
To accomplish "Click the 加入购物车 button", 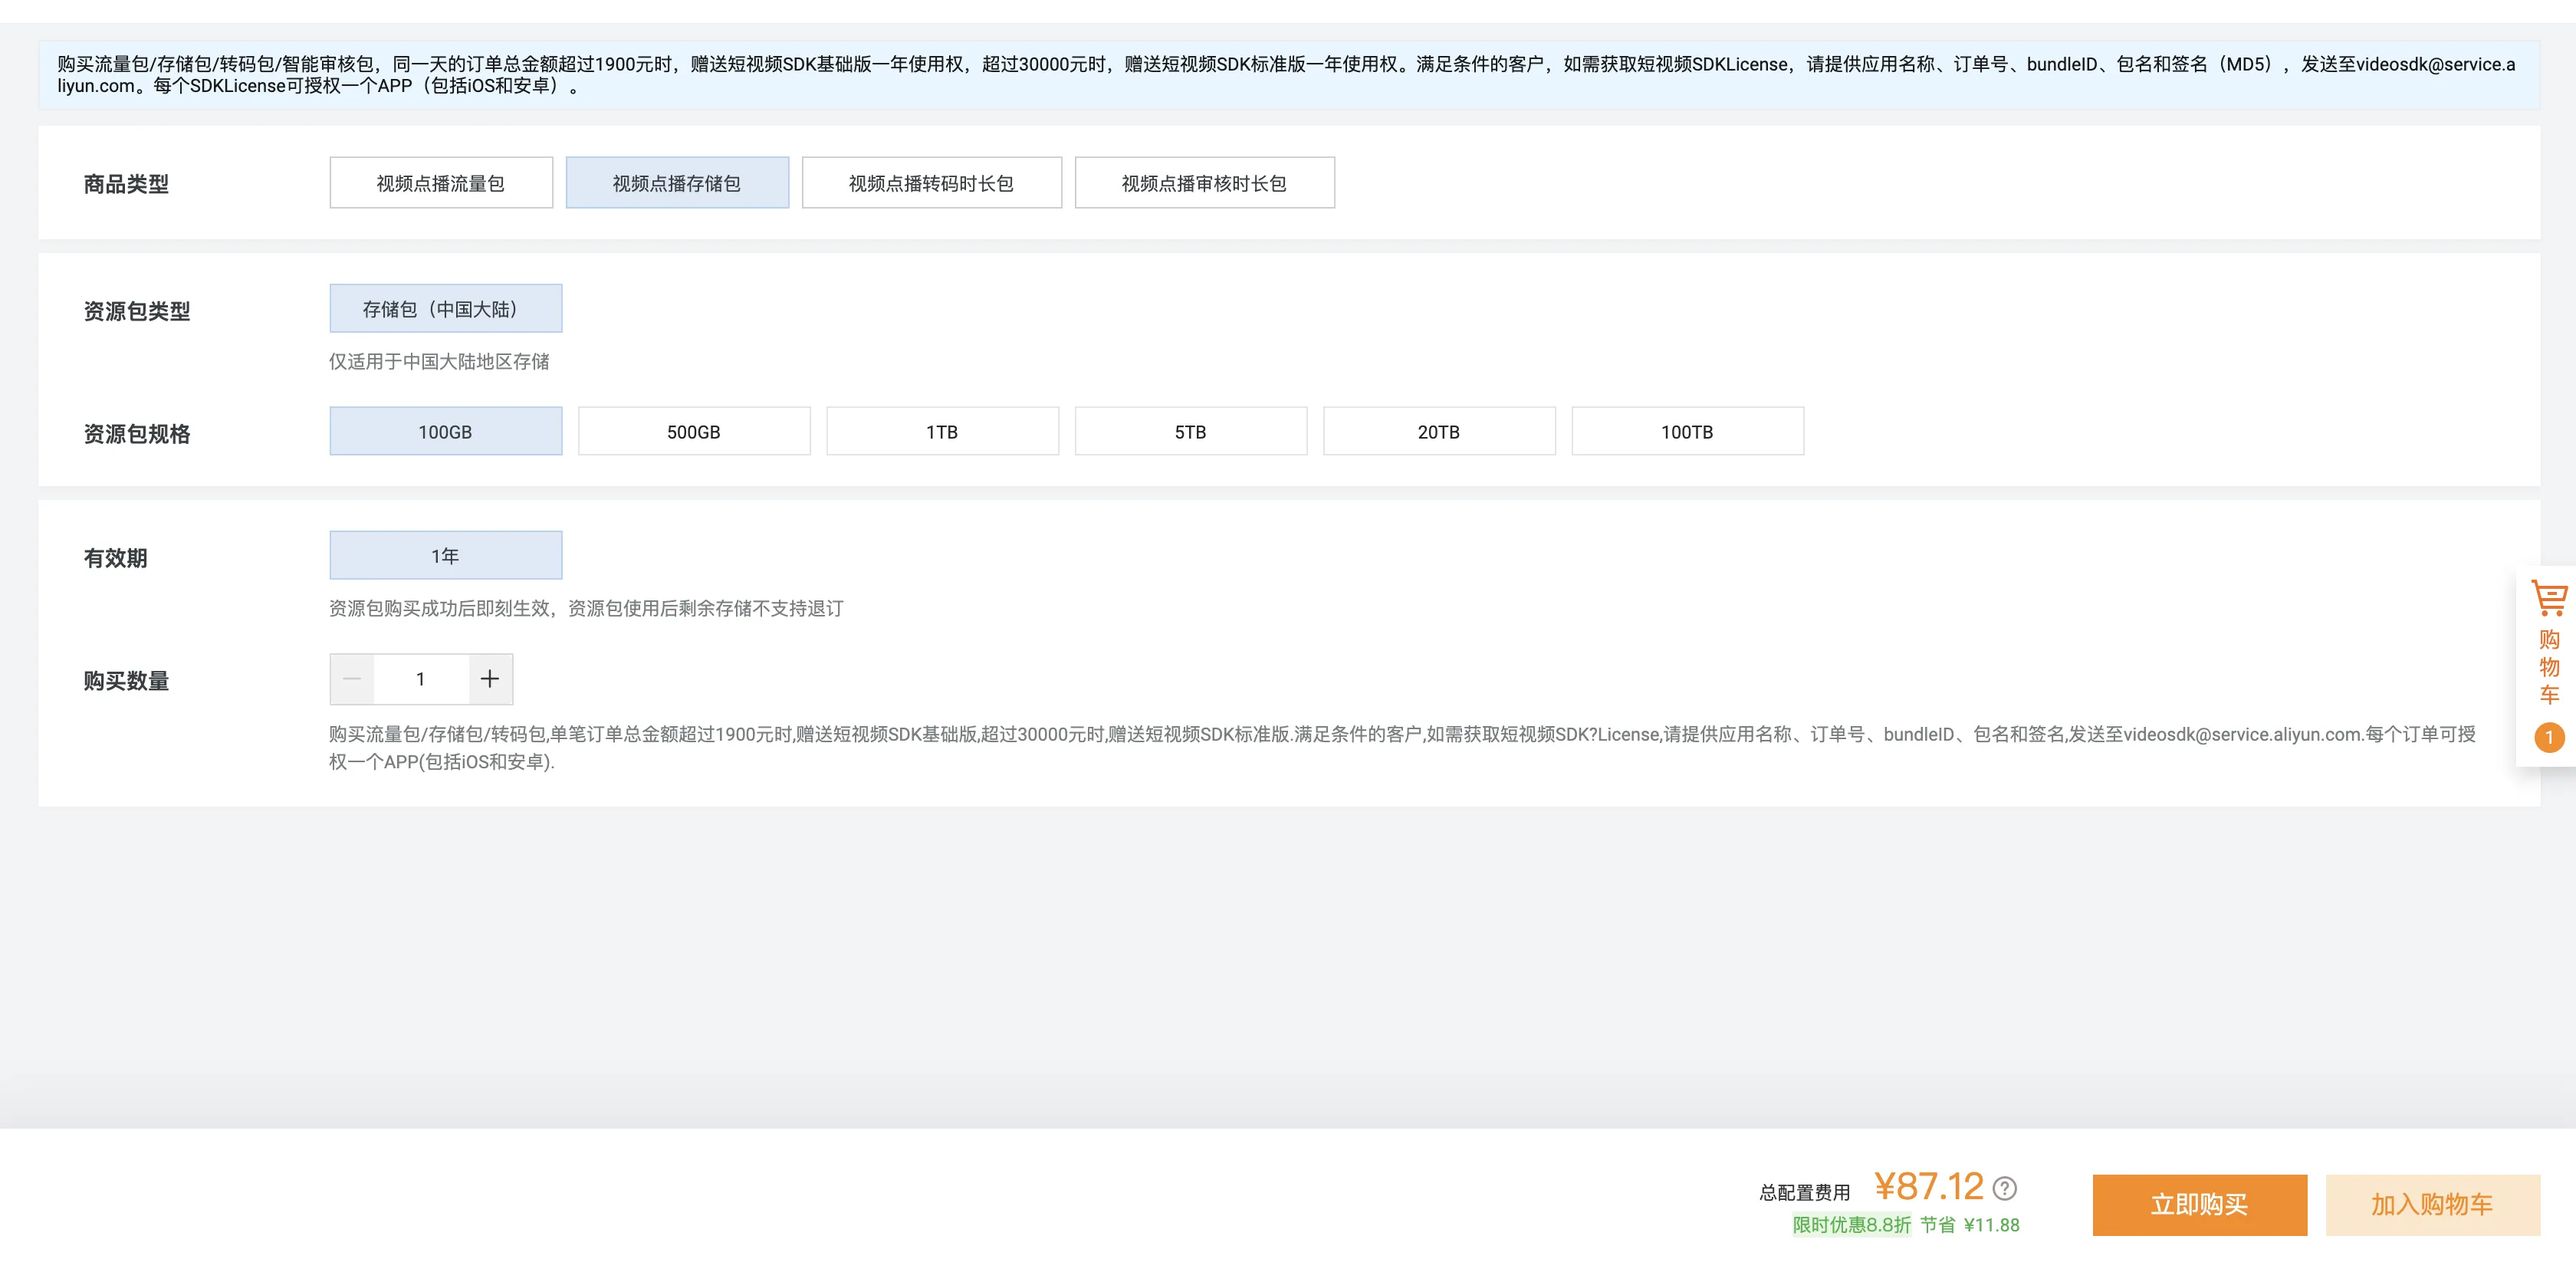I will (2432, 1205).
